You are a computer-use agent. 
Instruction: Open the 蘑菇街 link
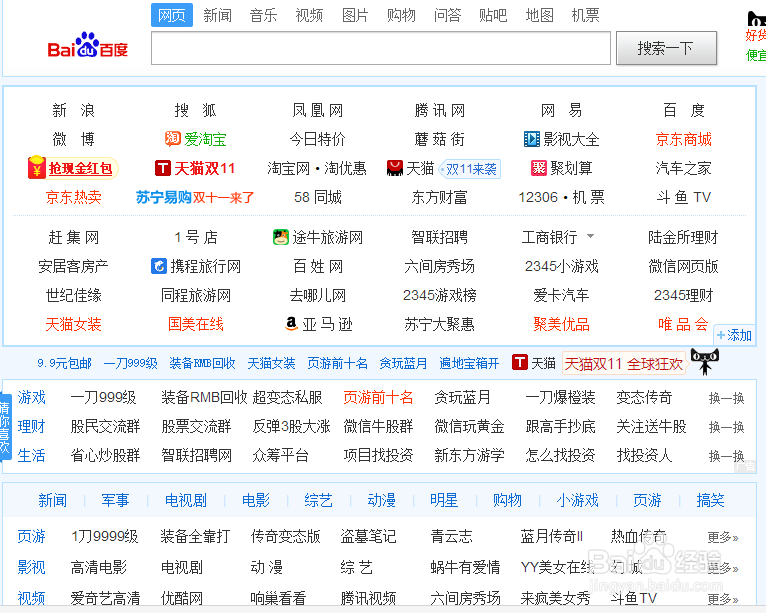[x=440, y=139]
